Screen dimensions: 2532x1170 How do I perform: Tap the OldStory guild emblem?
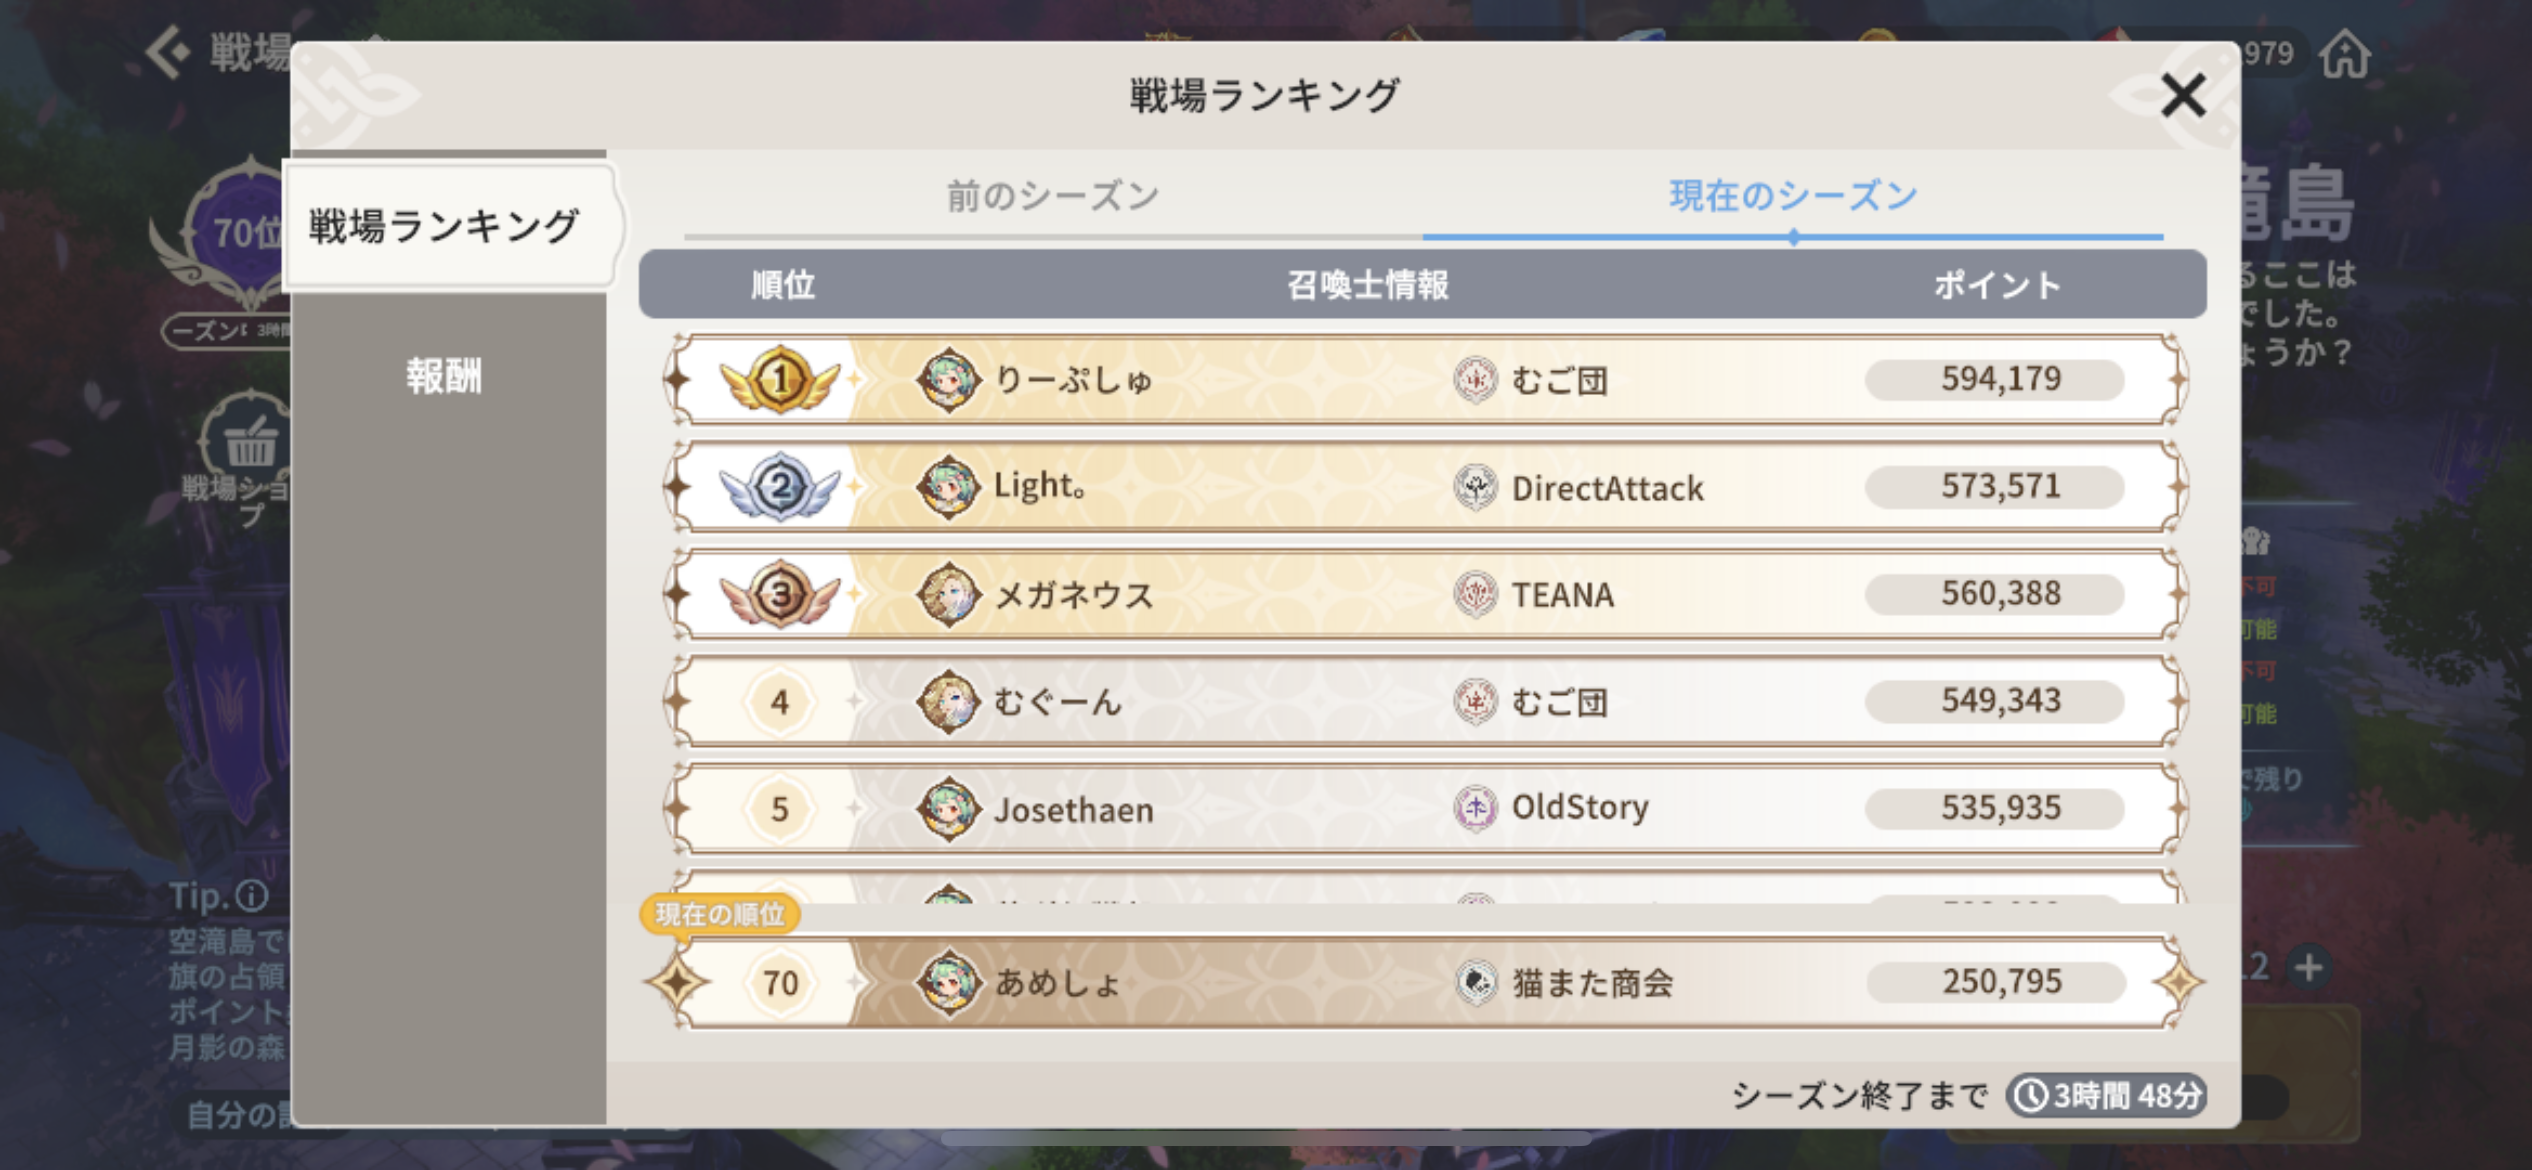coord(1475,808)
